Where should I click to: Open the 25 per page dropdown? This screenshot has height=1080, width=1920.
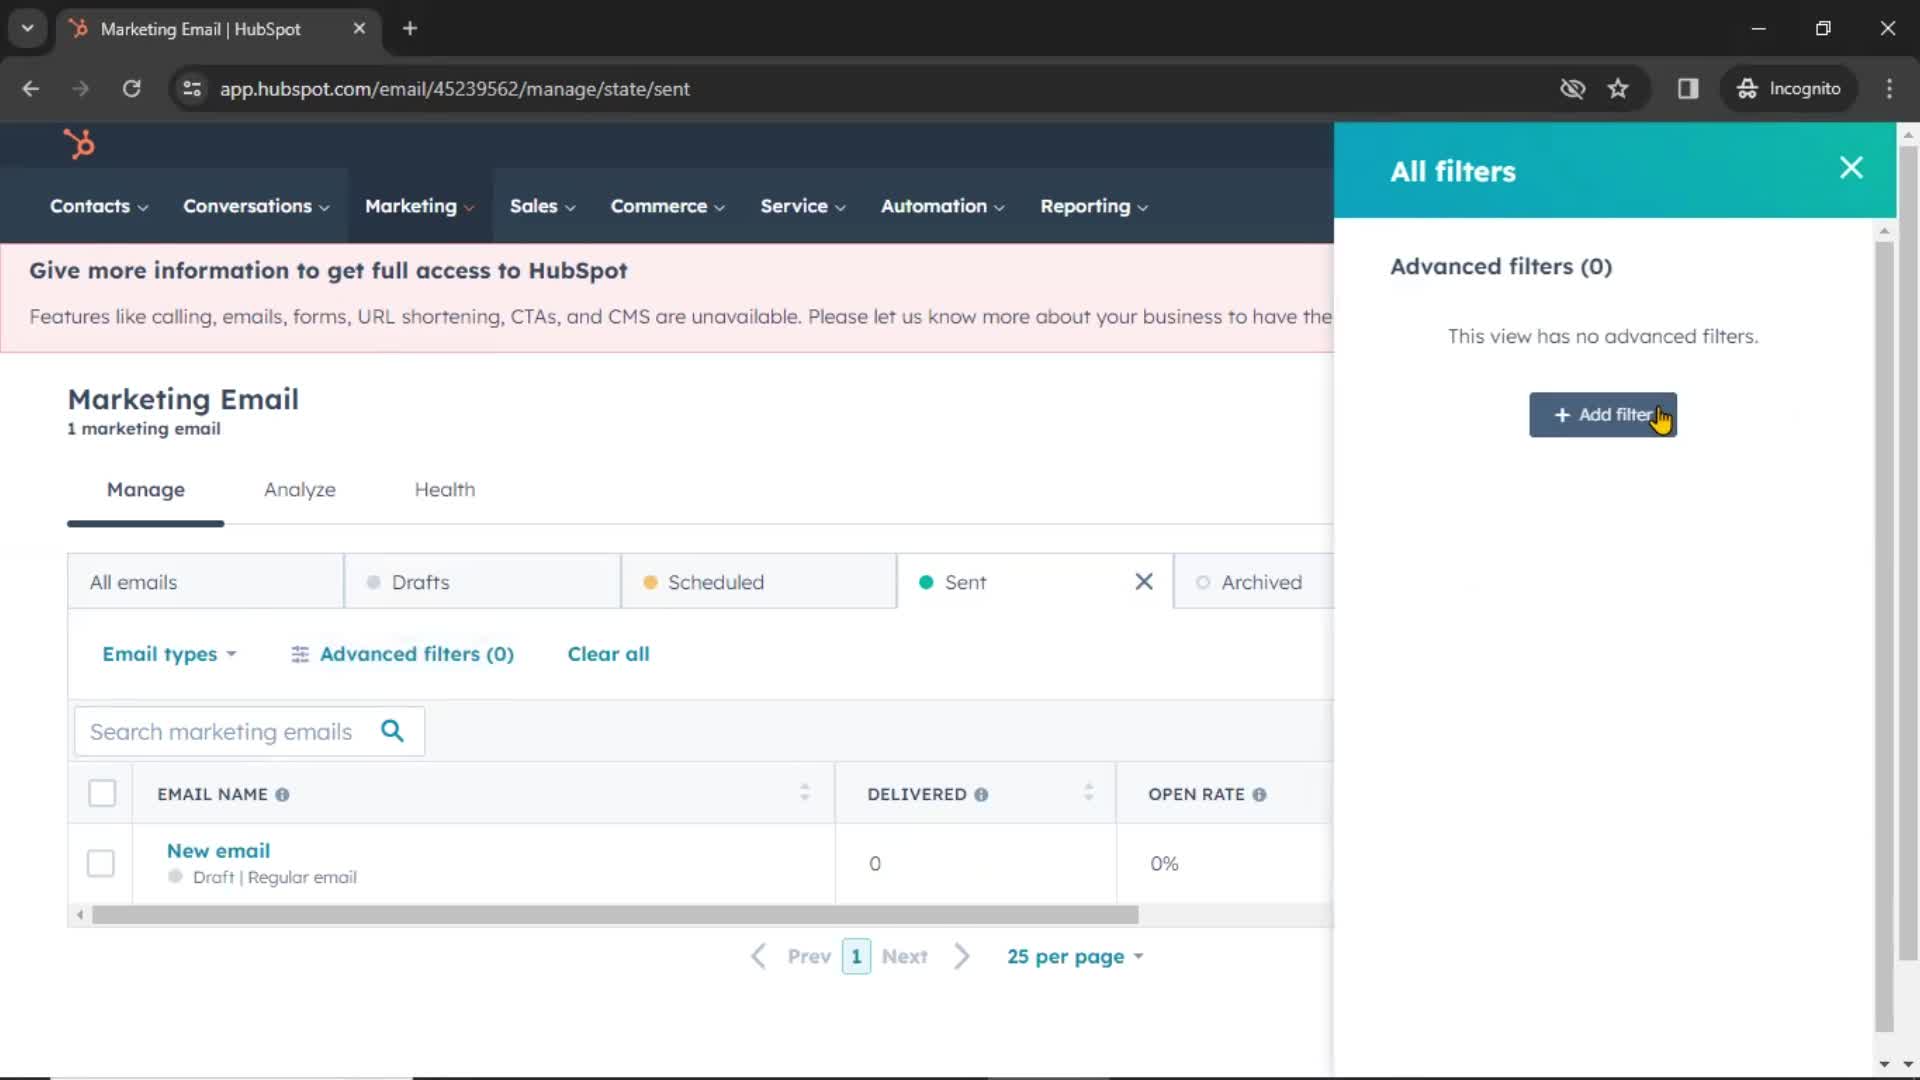[x=1075, y=957]
